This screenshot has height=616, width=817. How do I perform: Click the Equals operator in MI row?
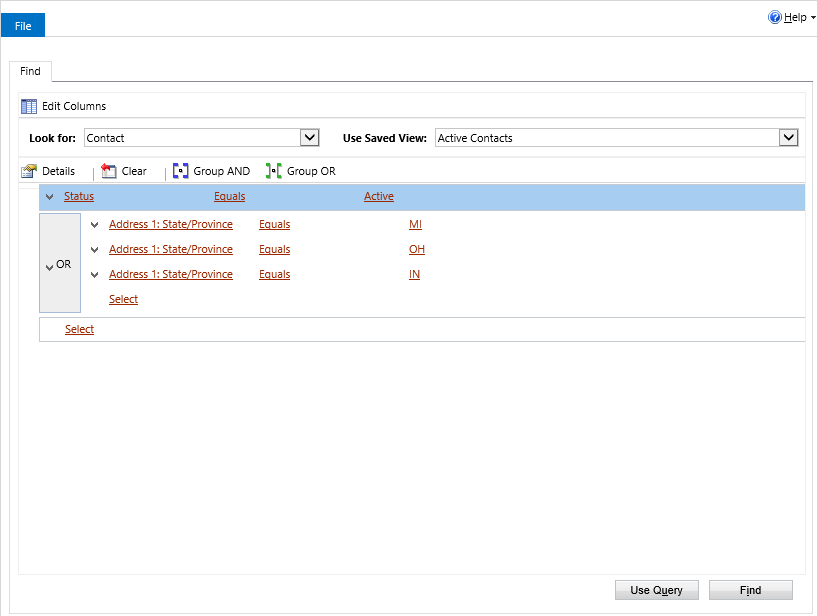[x=275, y=225]
